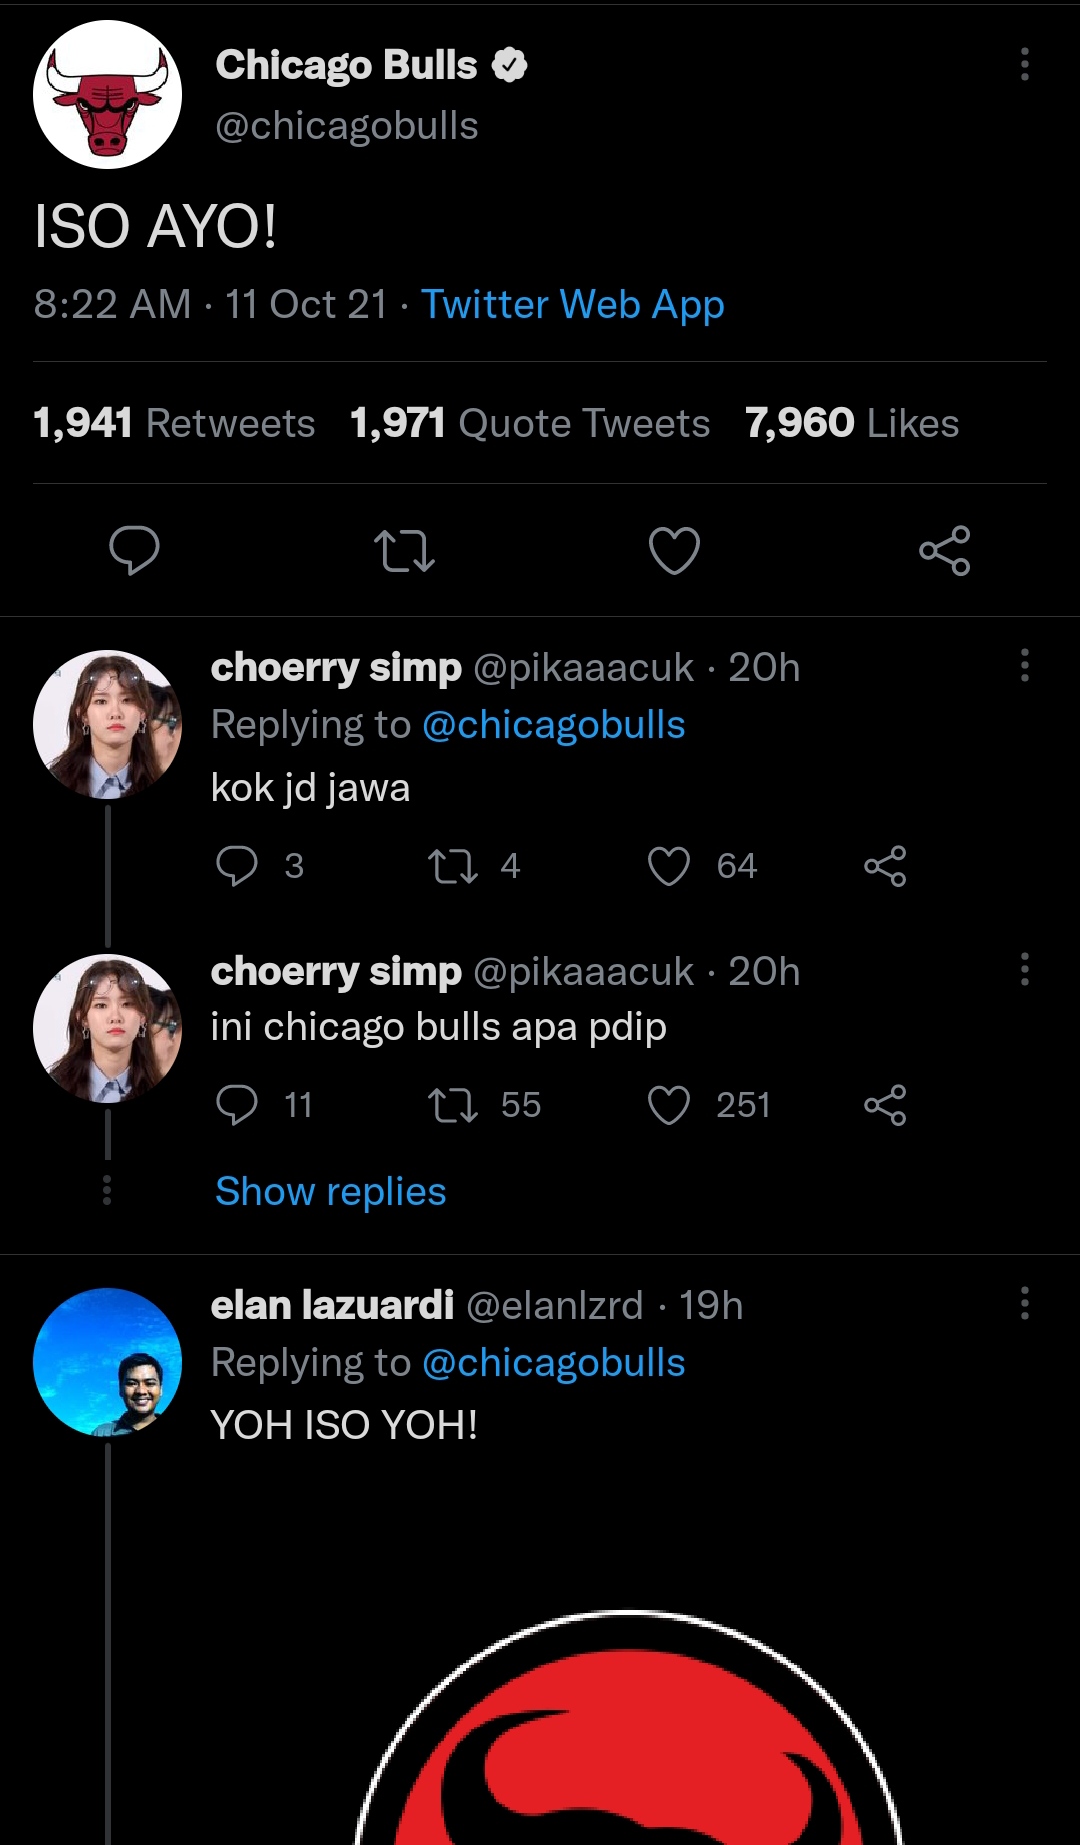View the 1,971 Quote Tweets list
Screen dimensions: 1080x1845
pos(529,423)
